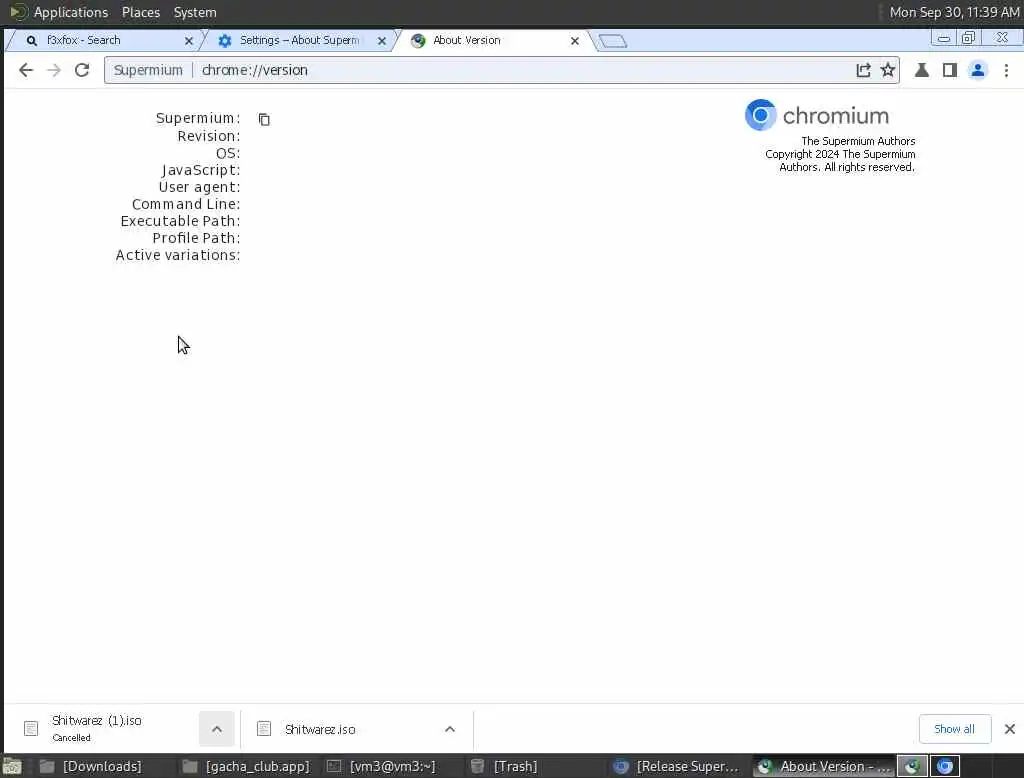Click the "Revision:" label
This screenshot has height=778, width=1024.
click(209, 136)
